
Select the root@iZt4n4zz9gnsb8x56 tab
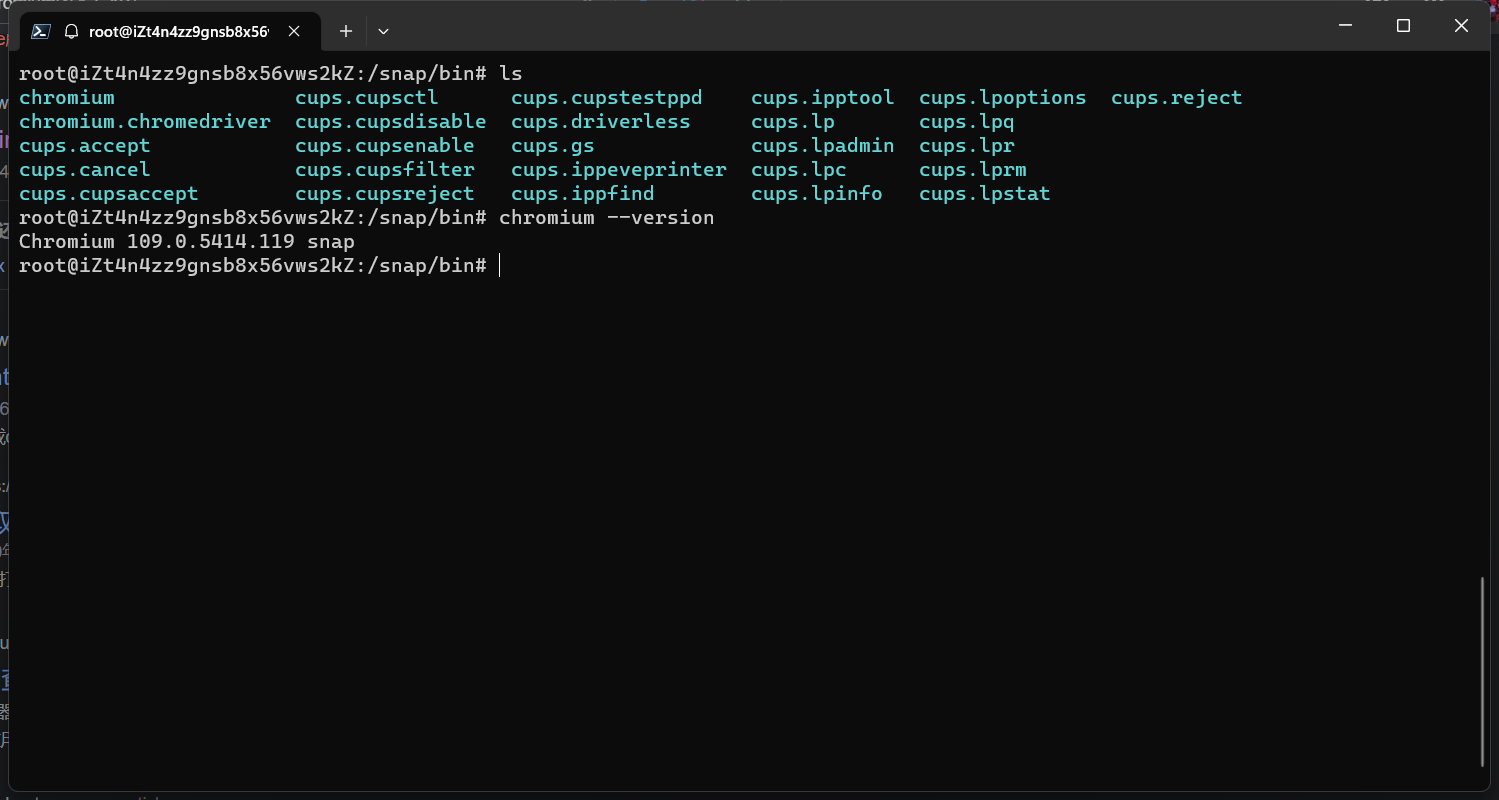(180, 31)
